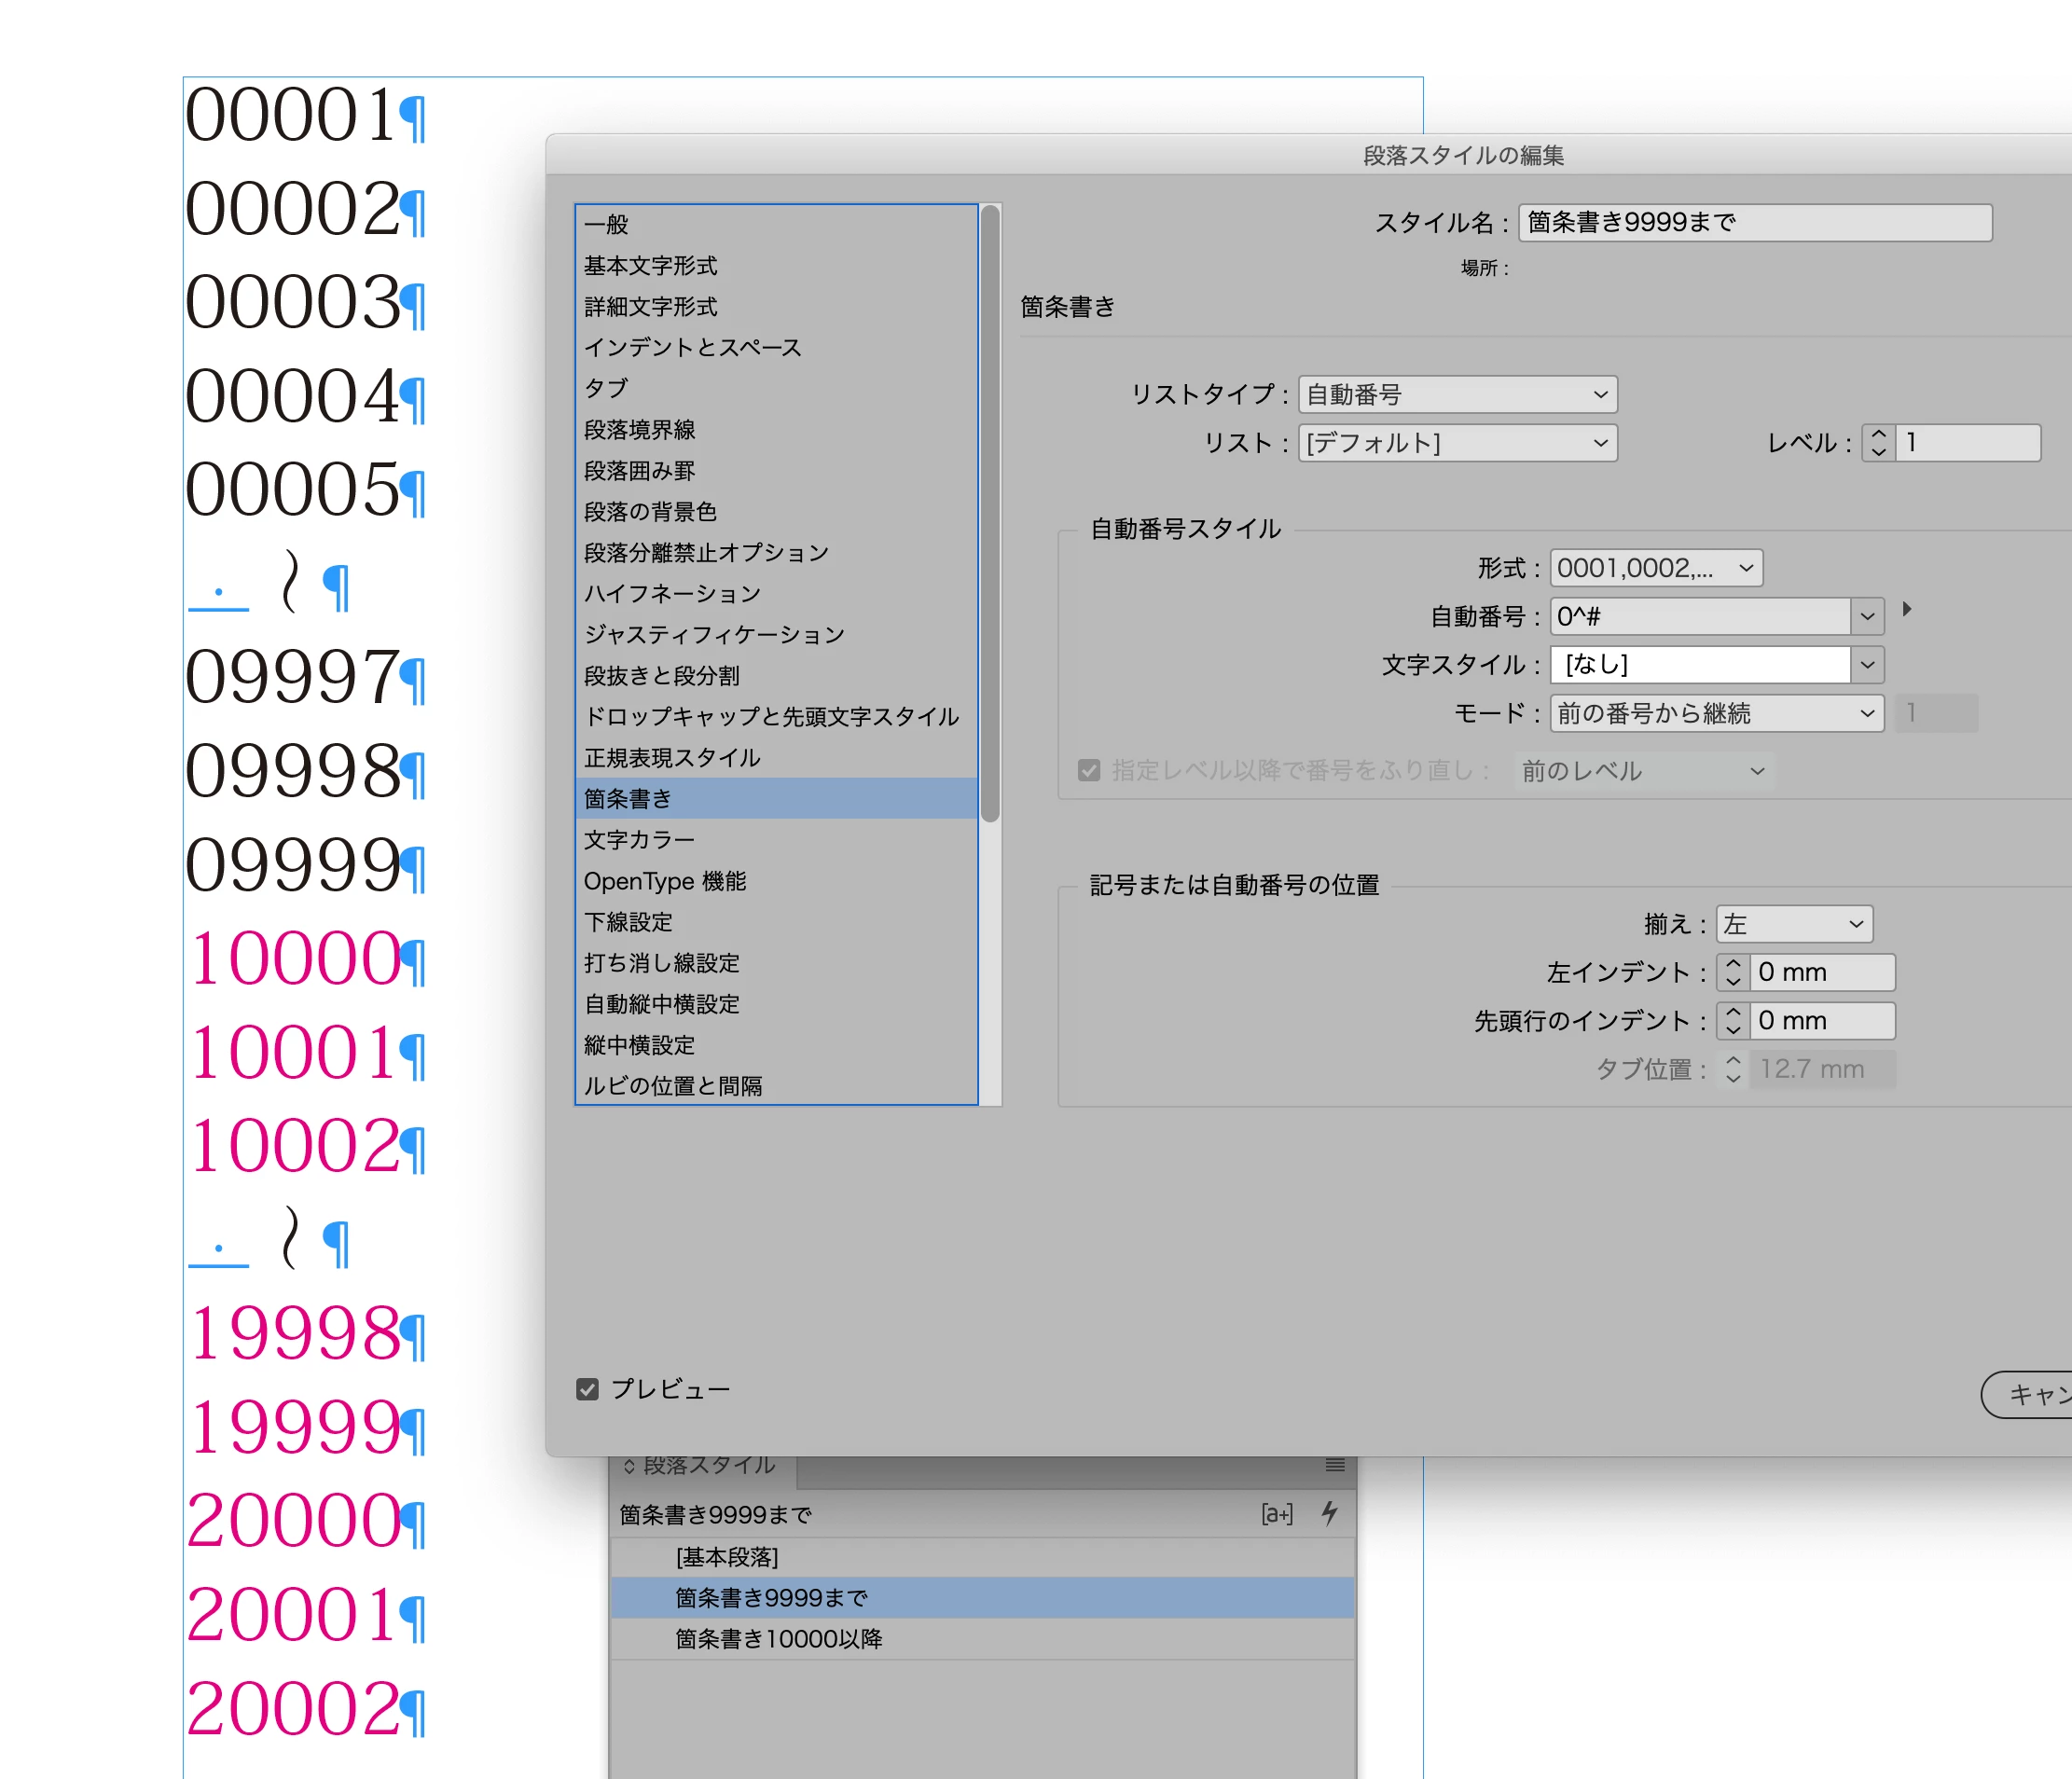The width and height of the screenshot is (2072, 1779).
Task: Click the clear overrides [a+] icon
Action: coord(1277,1514)
